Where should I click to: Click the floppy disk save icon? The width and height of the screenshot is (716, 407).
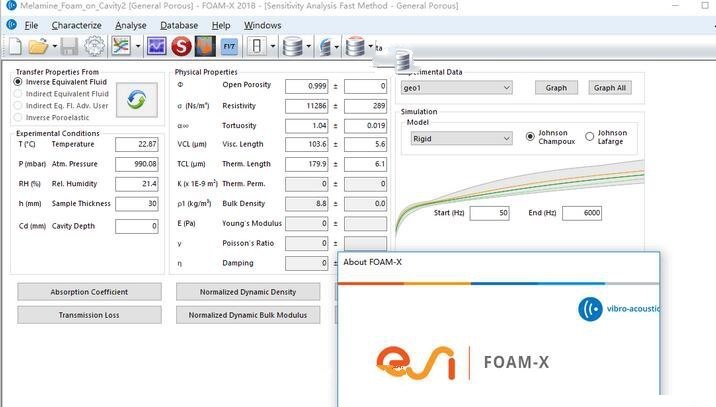click(x=69, y=47)
